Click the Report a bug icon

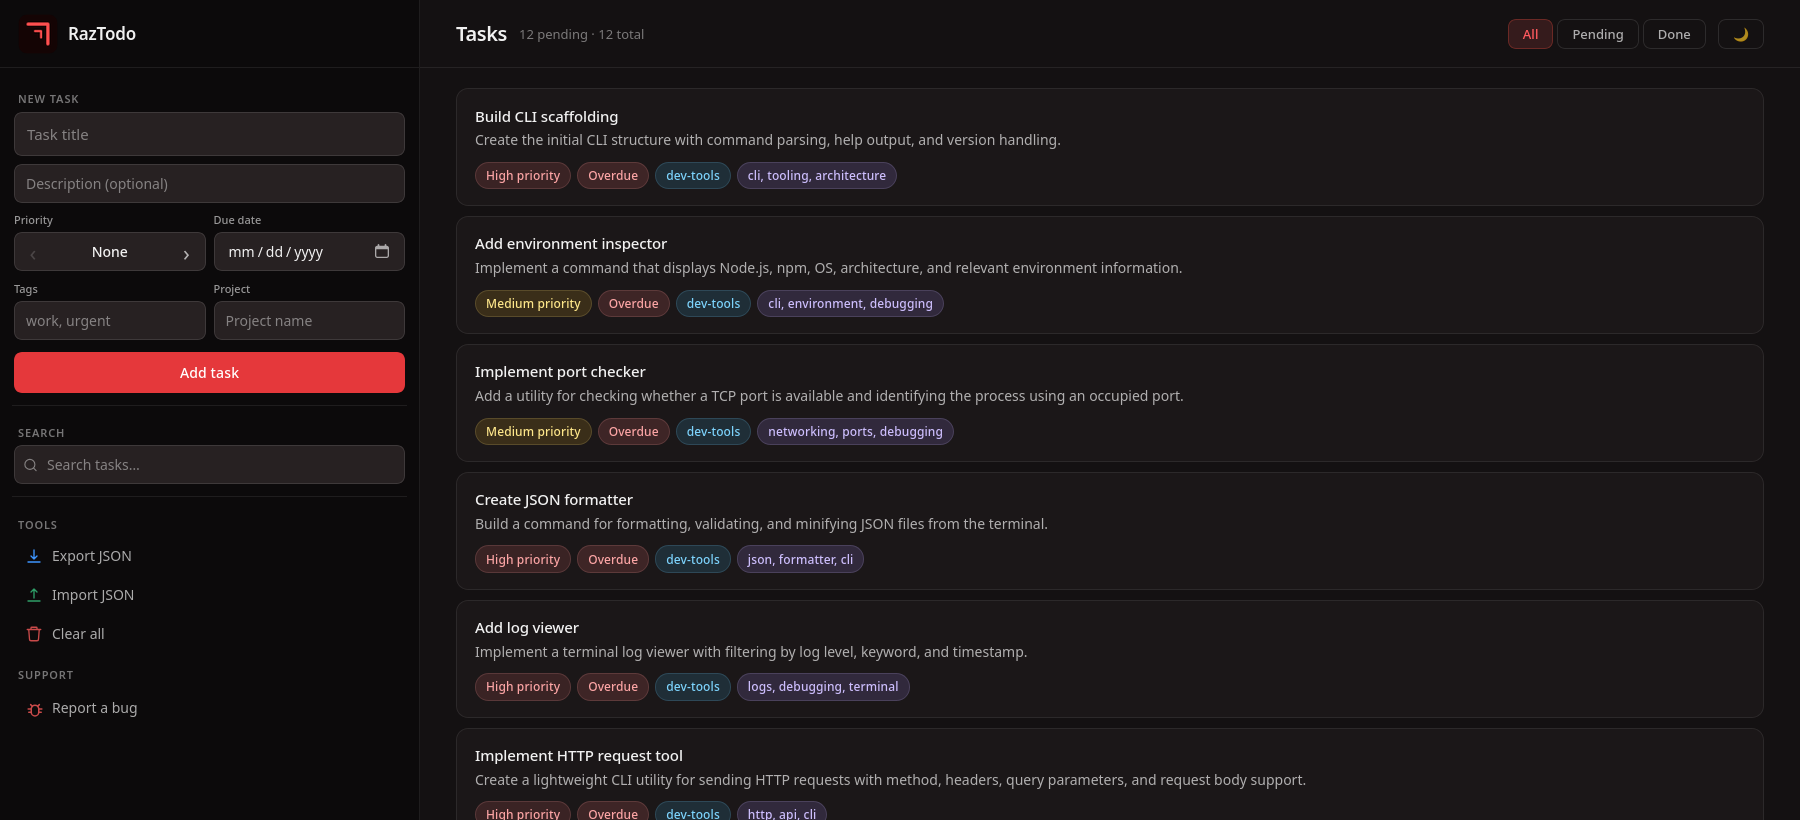[34, 709]
